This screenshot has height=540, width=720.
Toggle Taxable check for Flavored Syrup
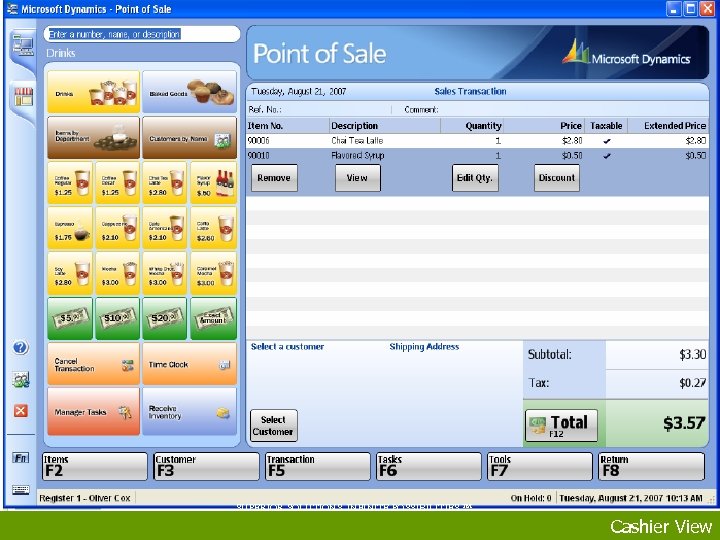607,156
